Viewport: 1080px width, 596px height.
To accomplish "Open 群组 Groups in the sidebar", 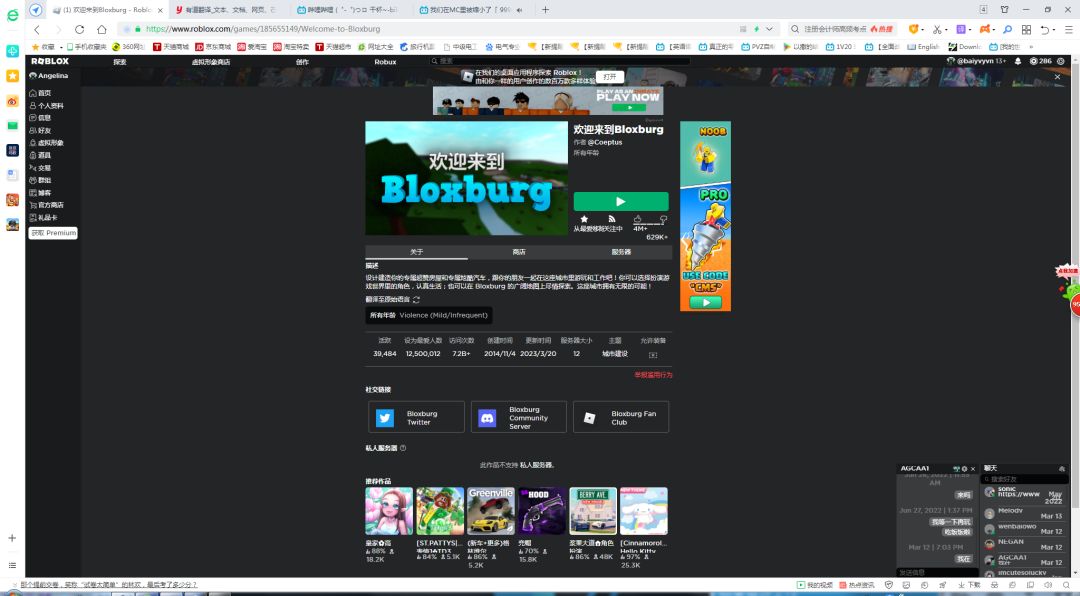I will click(40, 180).
